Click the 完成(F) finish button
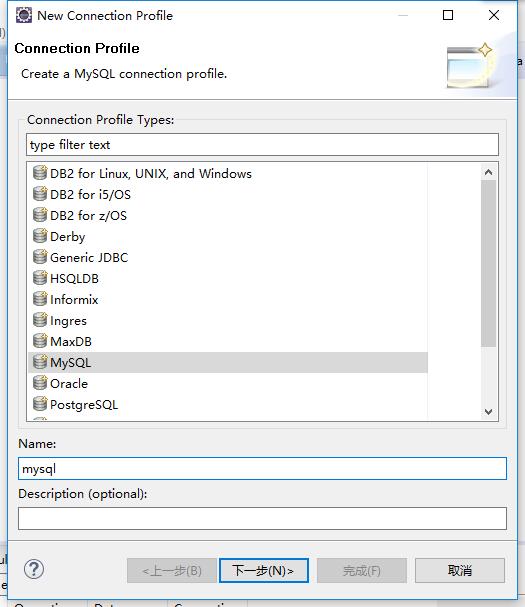The width and height of the screenshot is (525, 607). 362,570
